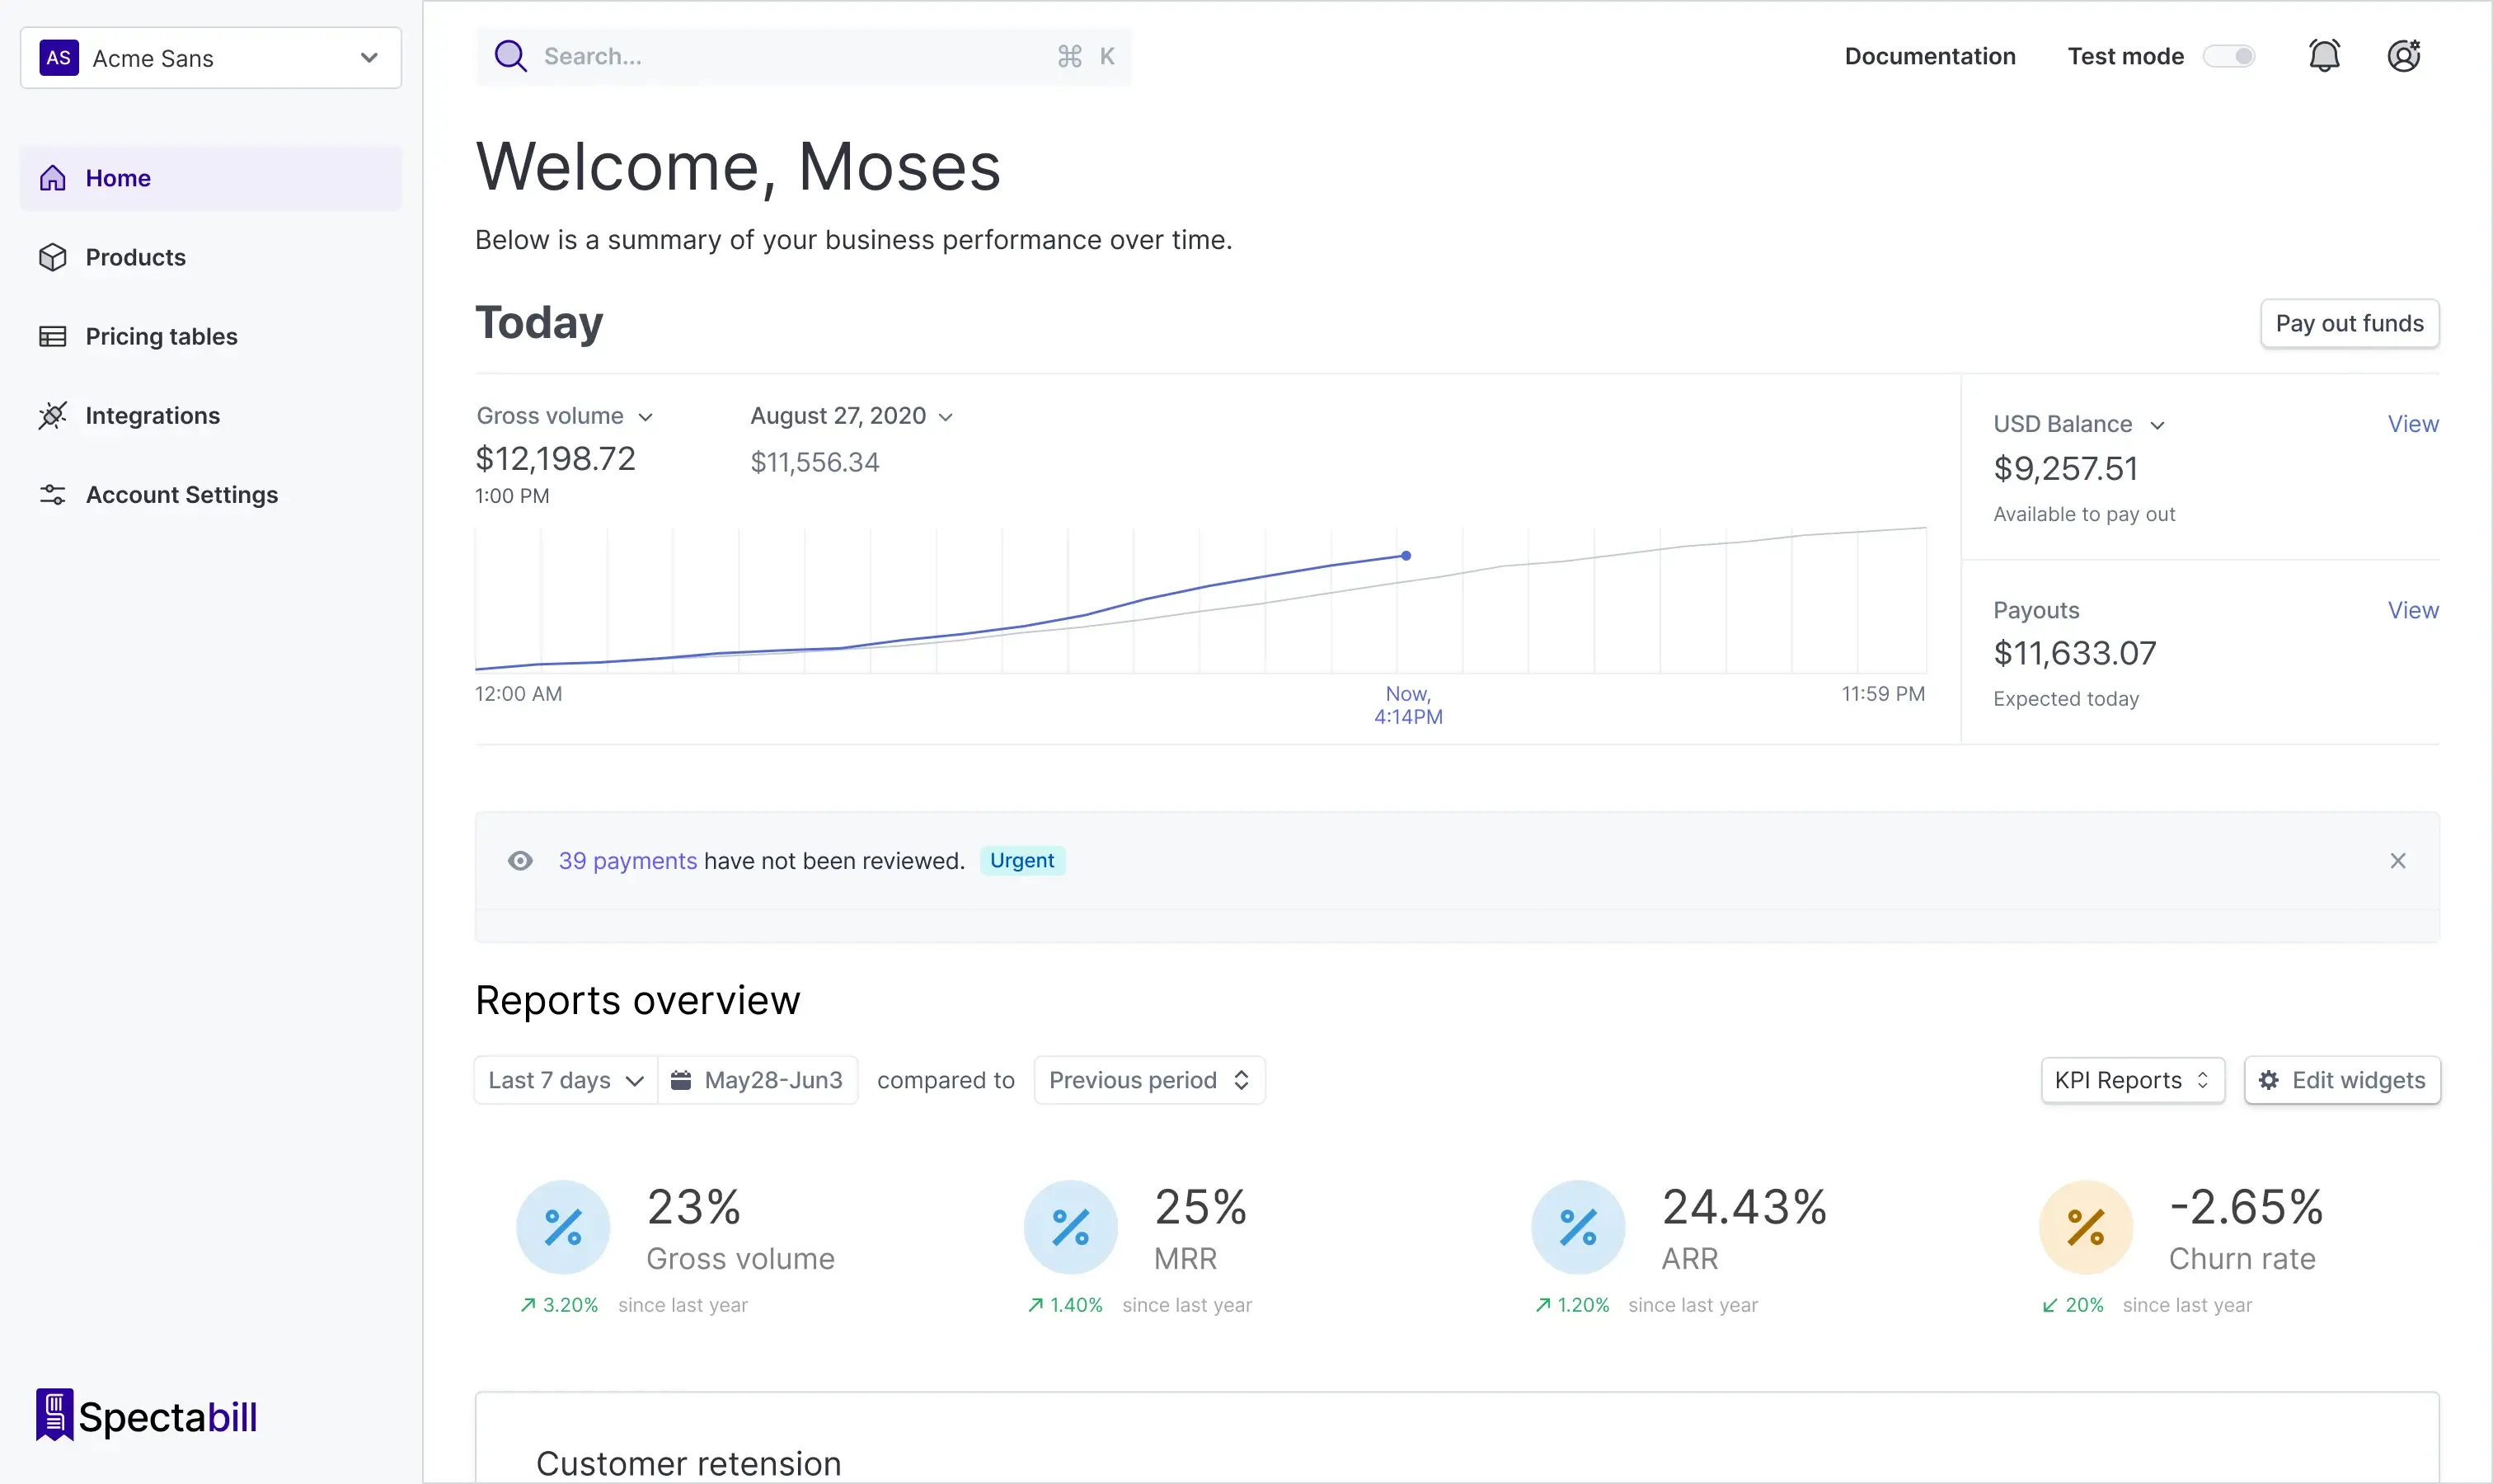
Task: Click the 1.20% ARR growth indicator
Action: click(1572, 1305)
